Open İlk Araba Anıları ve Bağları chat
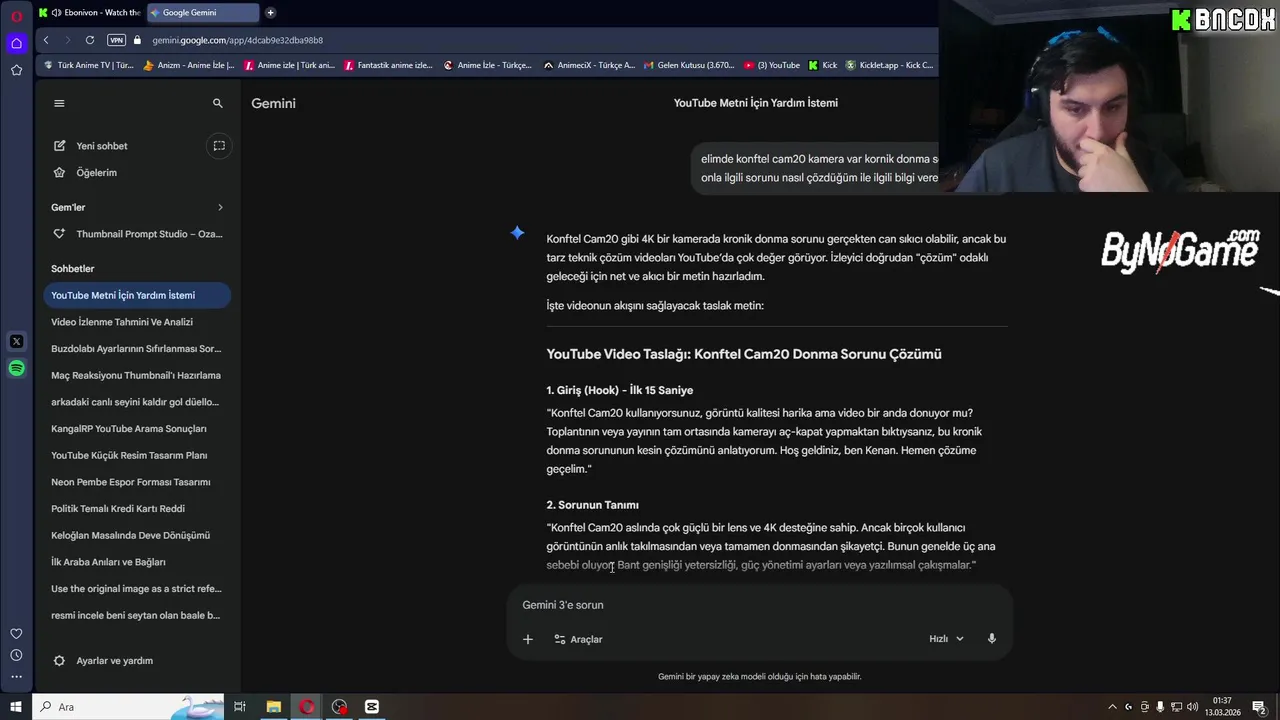This screenshot has height=720, width=1280. click(138, 562)
